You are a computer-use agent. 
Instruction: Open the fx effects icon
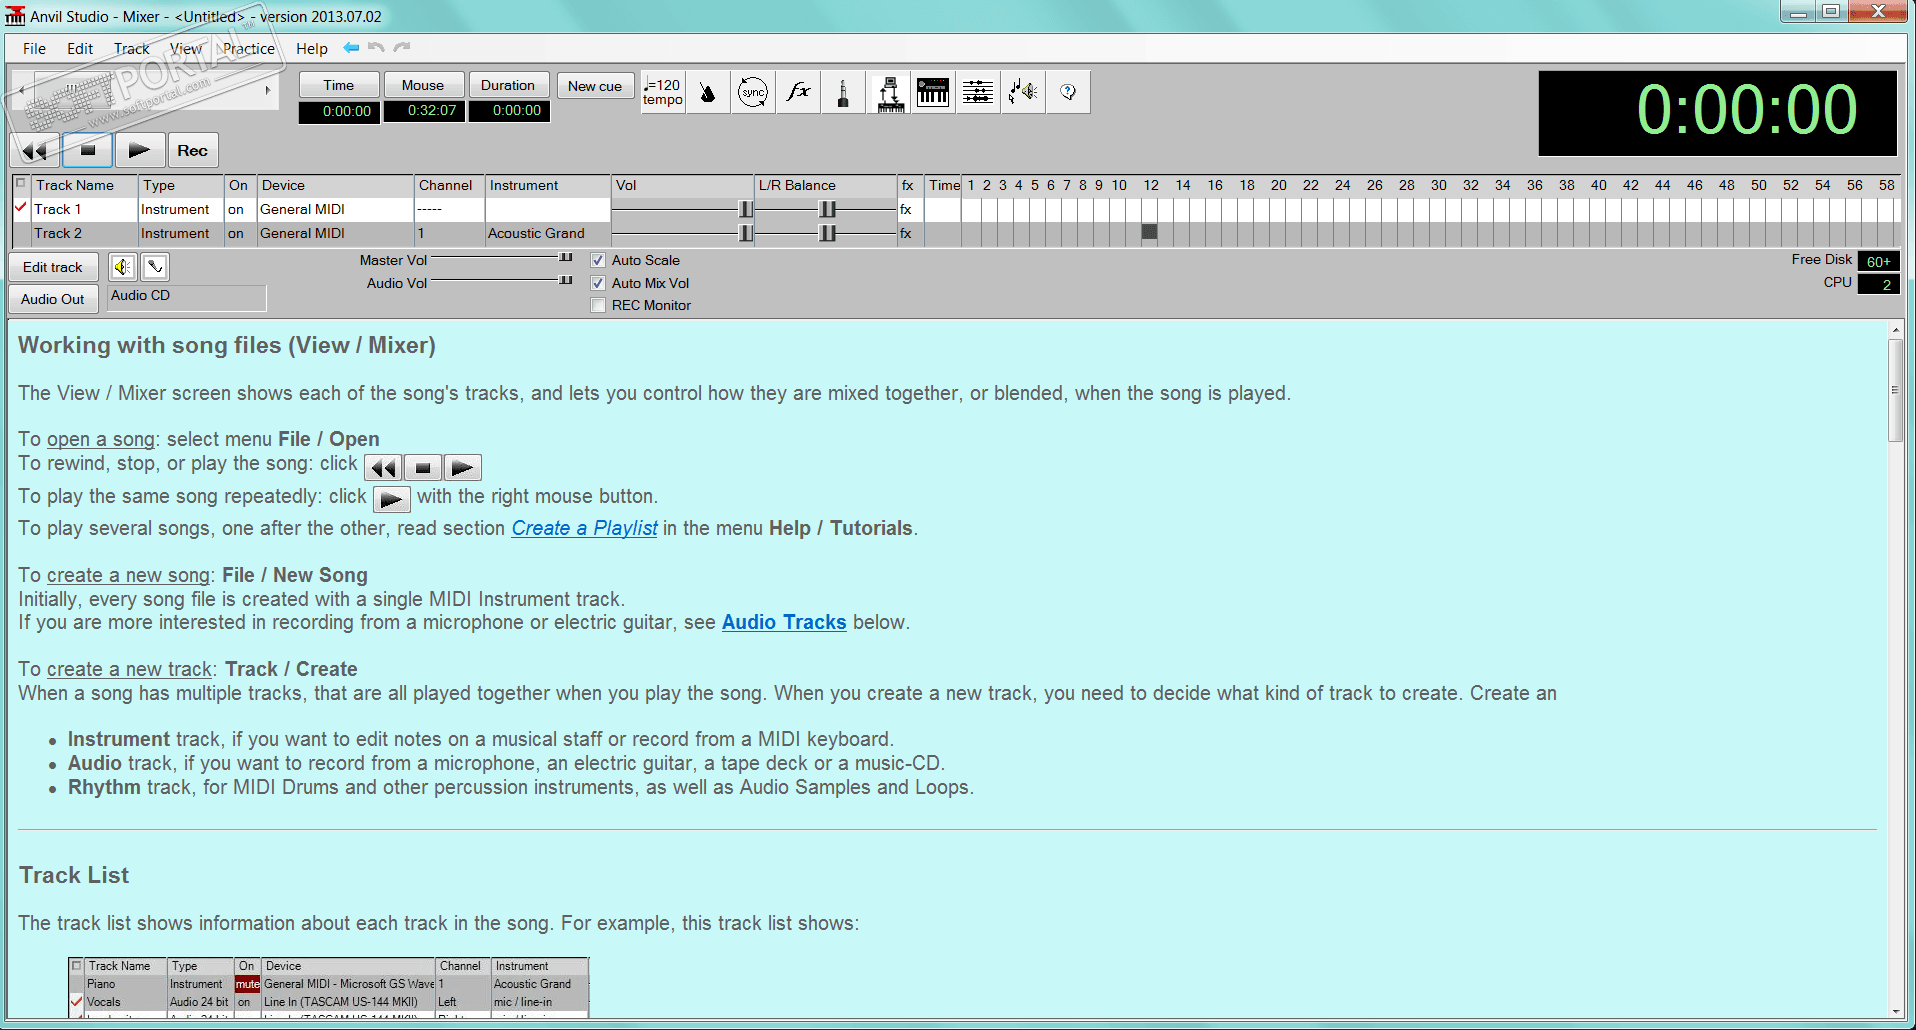[798, 92]
